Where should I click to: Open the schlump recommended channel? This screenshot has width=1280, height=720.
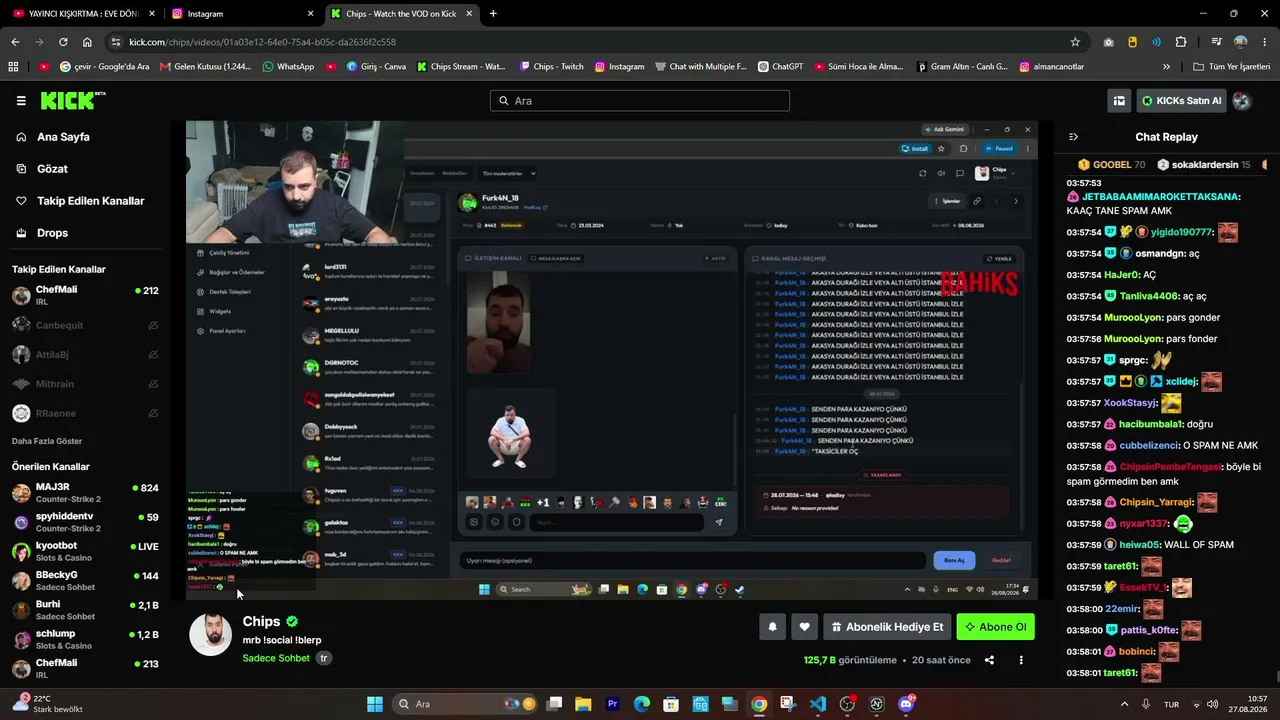pos(85,640)
